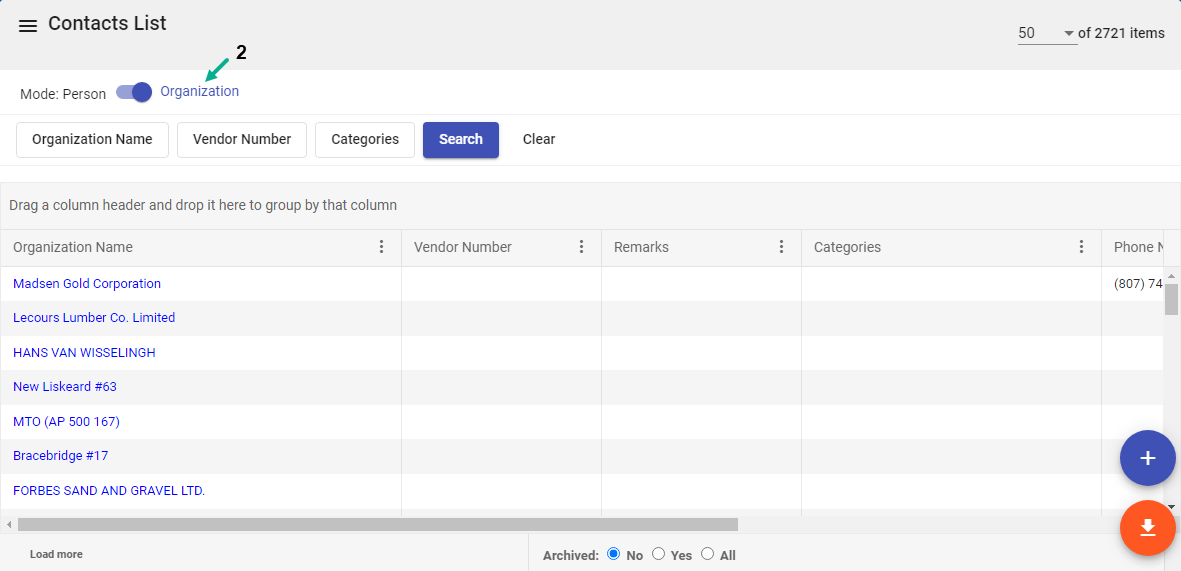Open Categories column three-dot menu
1181x571 pixels.
(x=1081, y=247)
